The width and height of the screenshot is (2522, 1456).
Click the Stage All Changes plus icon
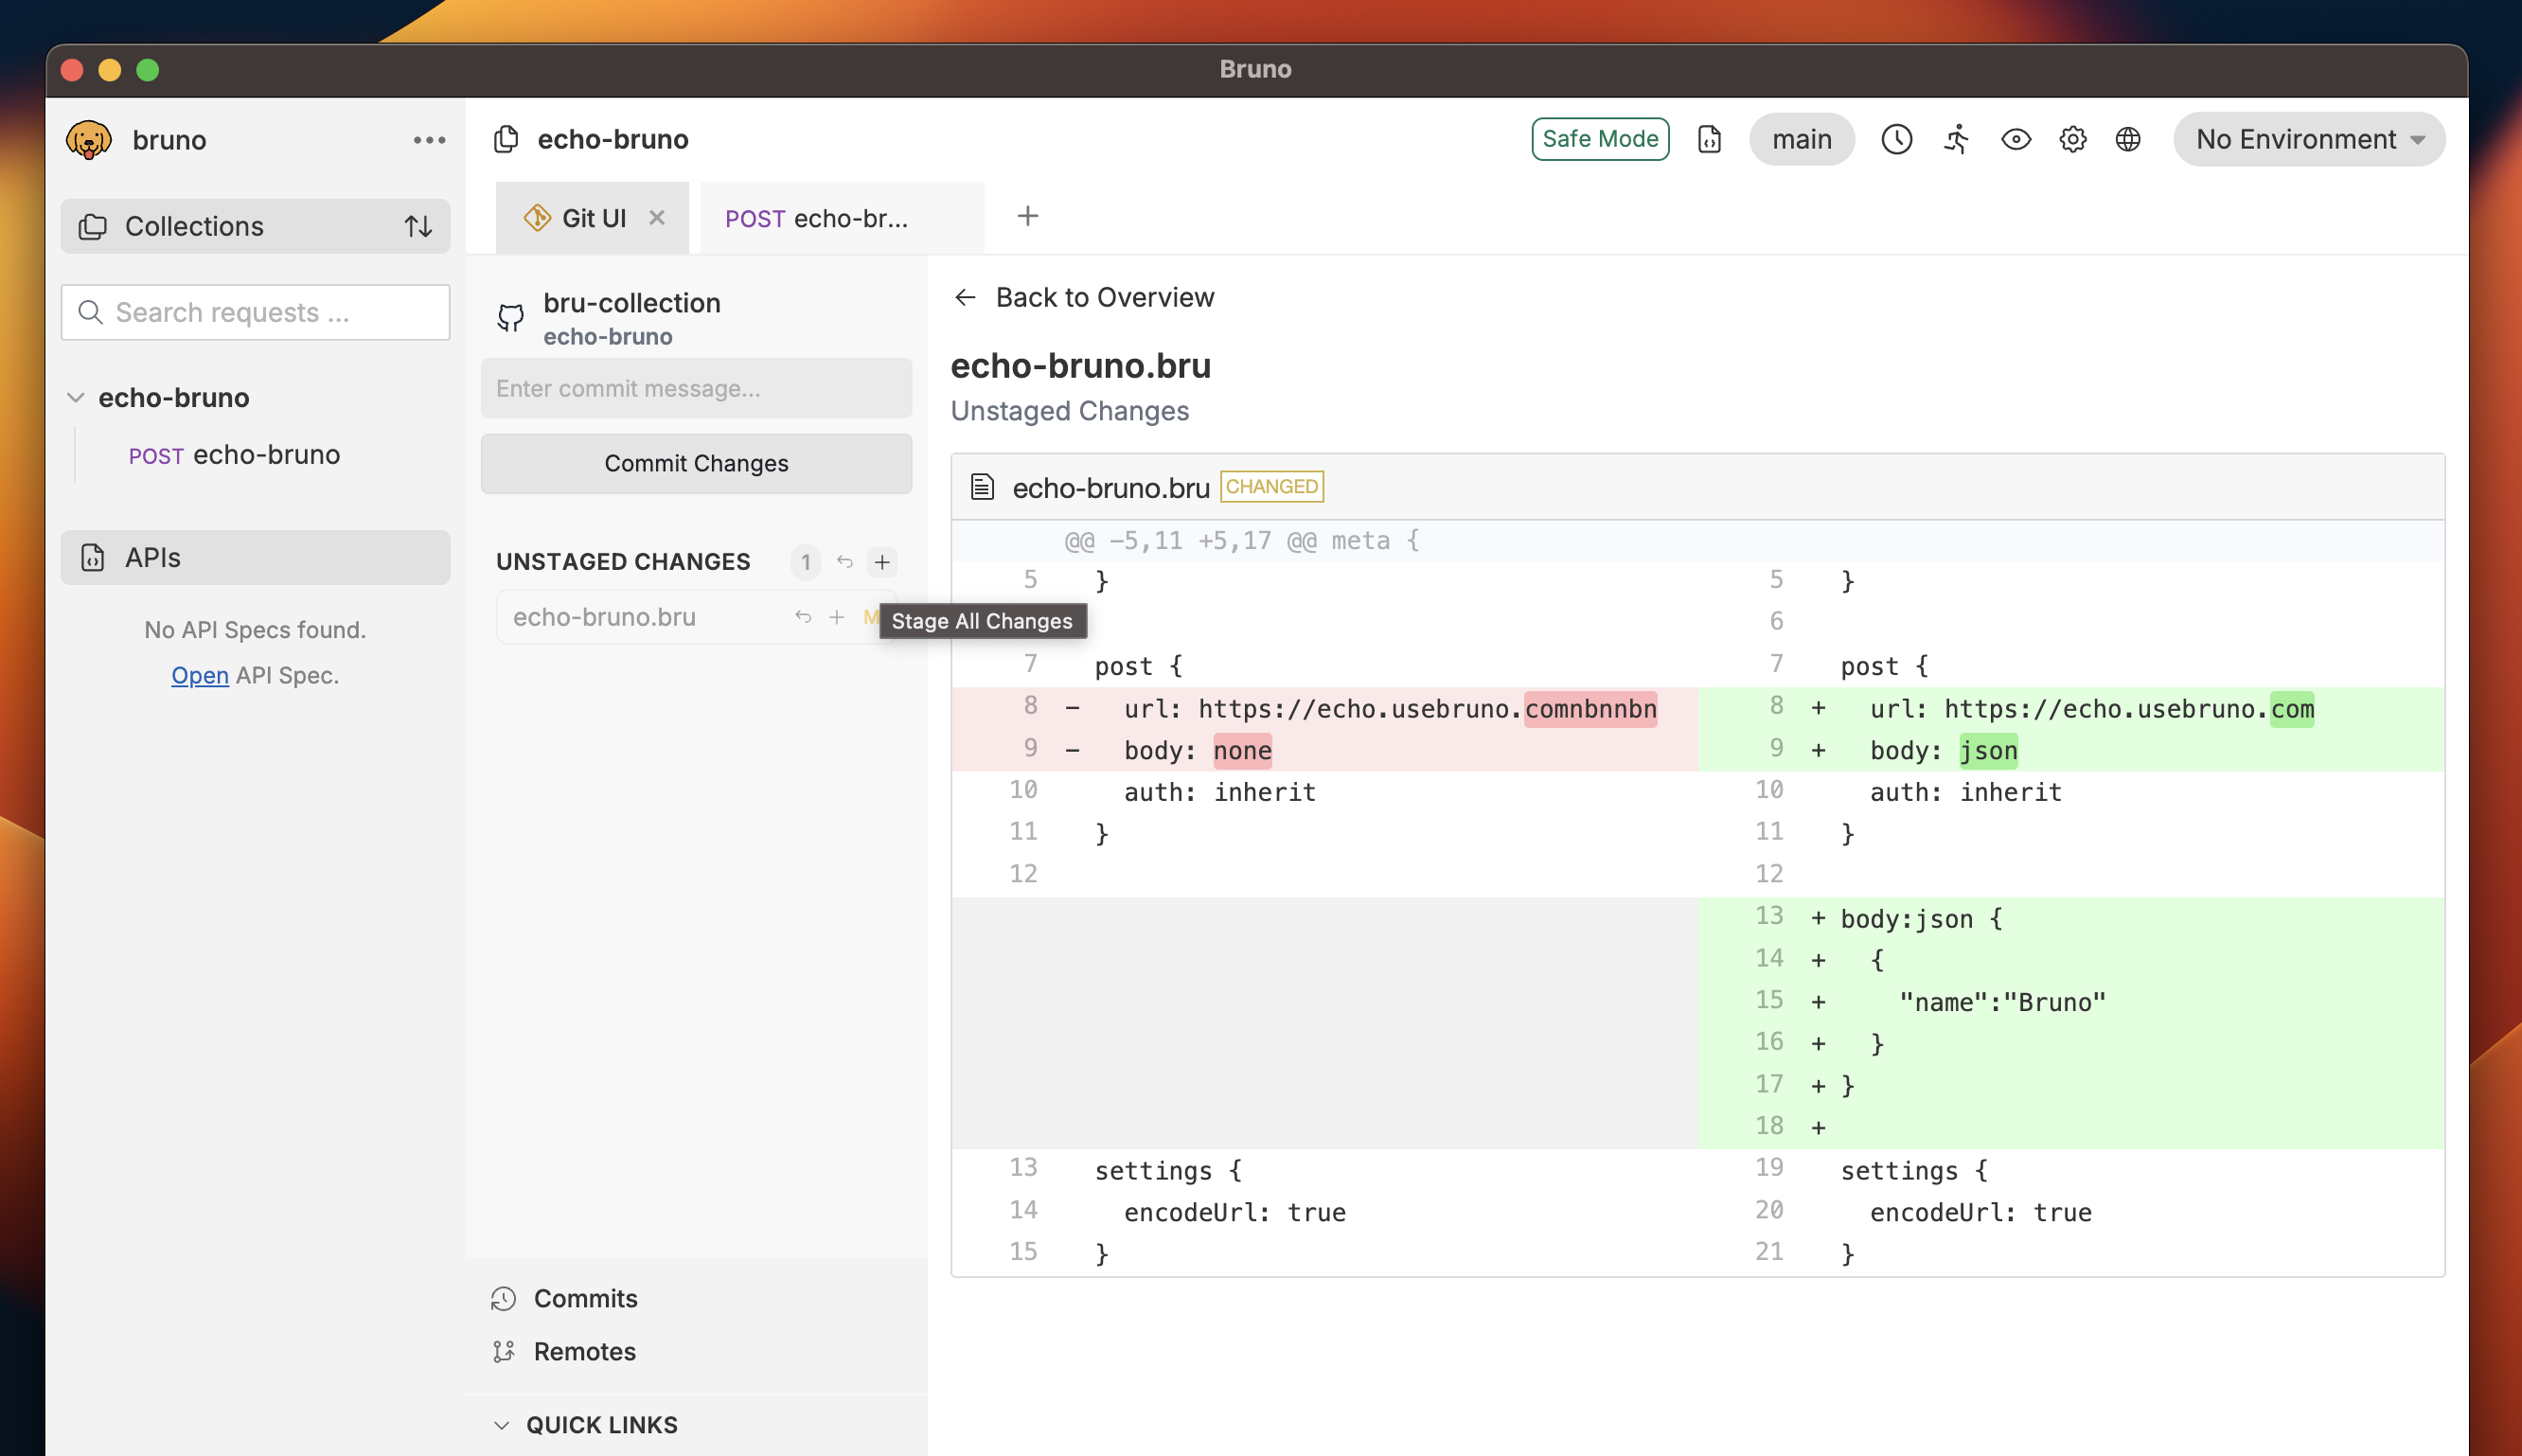tap(882, 562)
